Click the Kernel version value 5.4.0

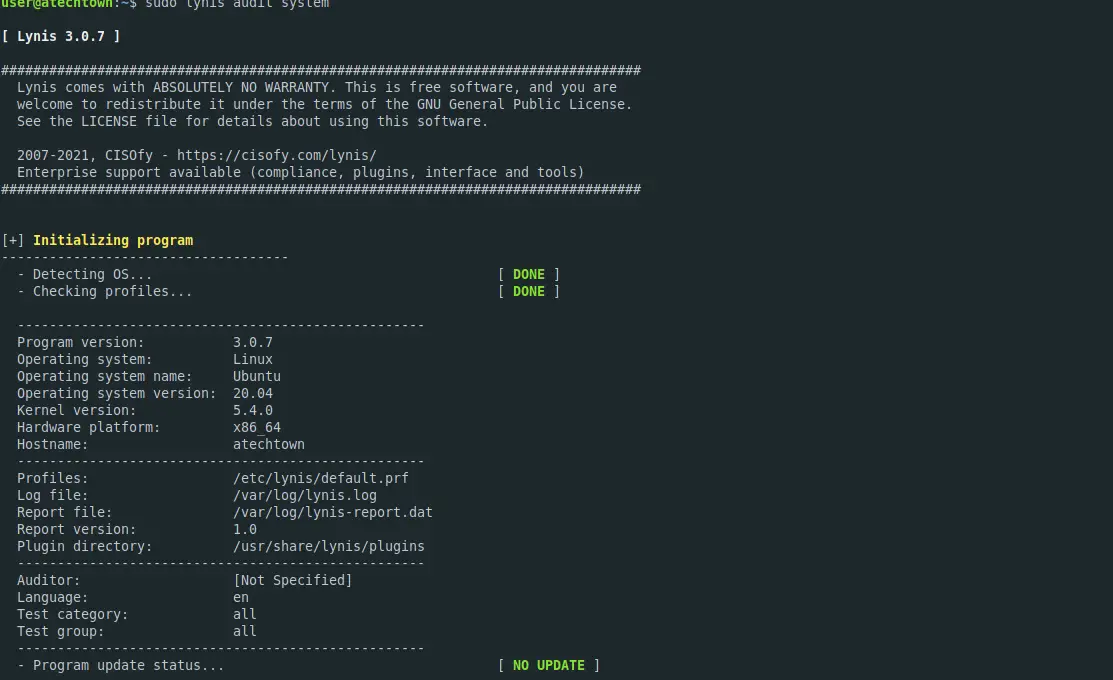pos(253,410)
